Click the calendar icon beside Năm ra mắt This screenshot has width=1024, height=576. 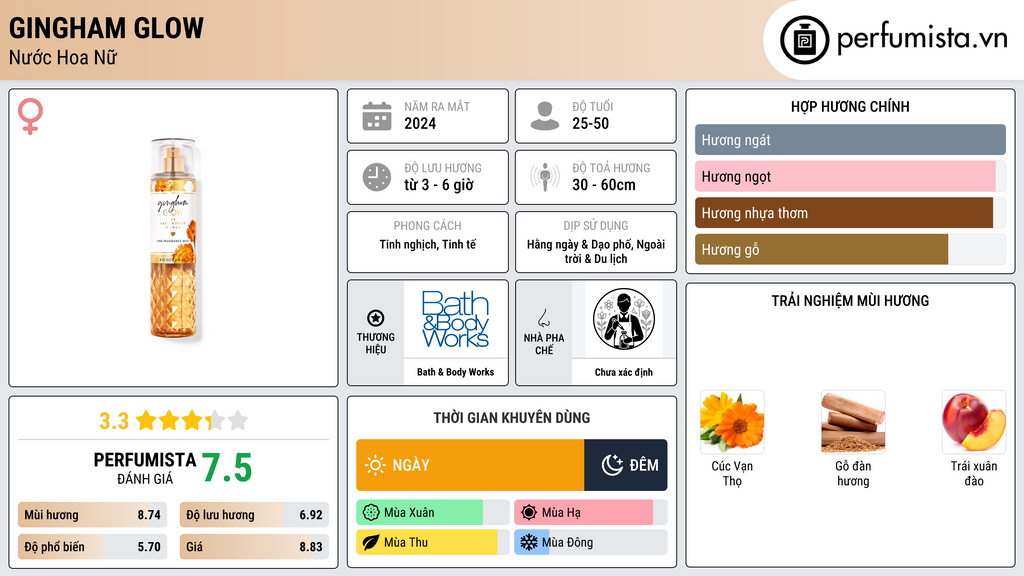377,116
